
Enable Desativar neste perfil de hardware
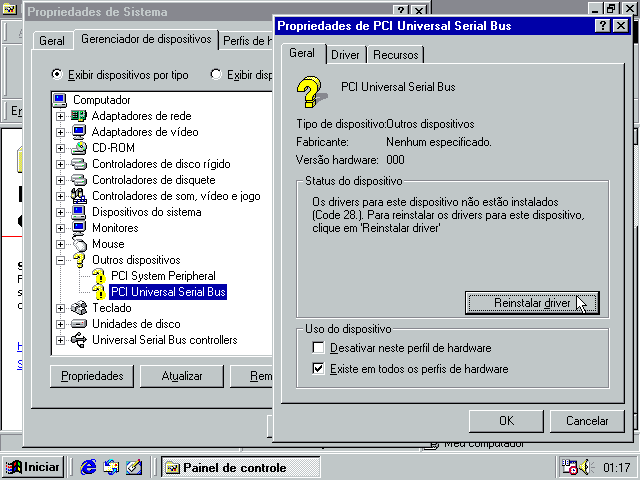(319, 348)
